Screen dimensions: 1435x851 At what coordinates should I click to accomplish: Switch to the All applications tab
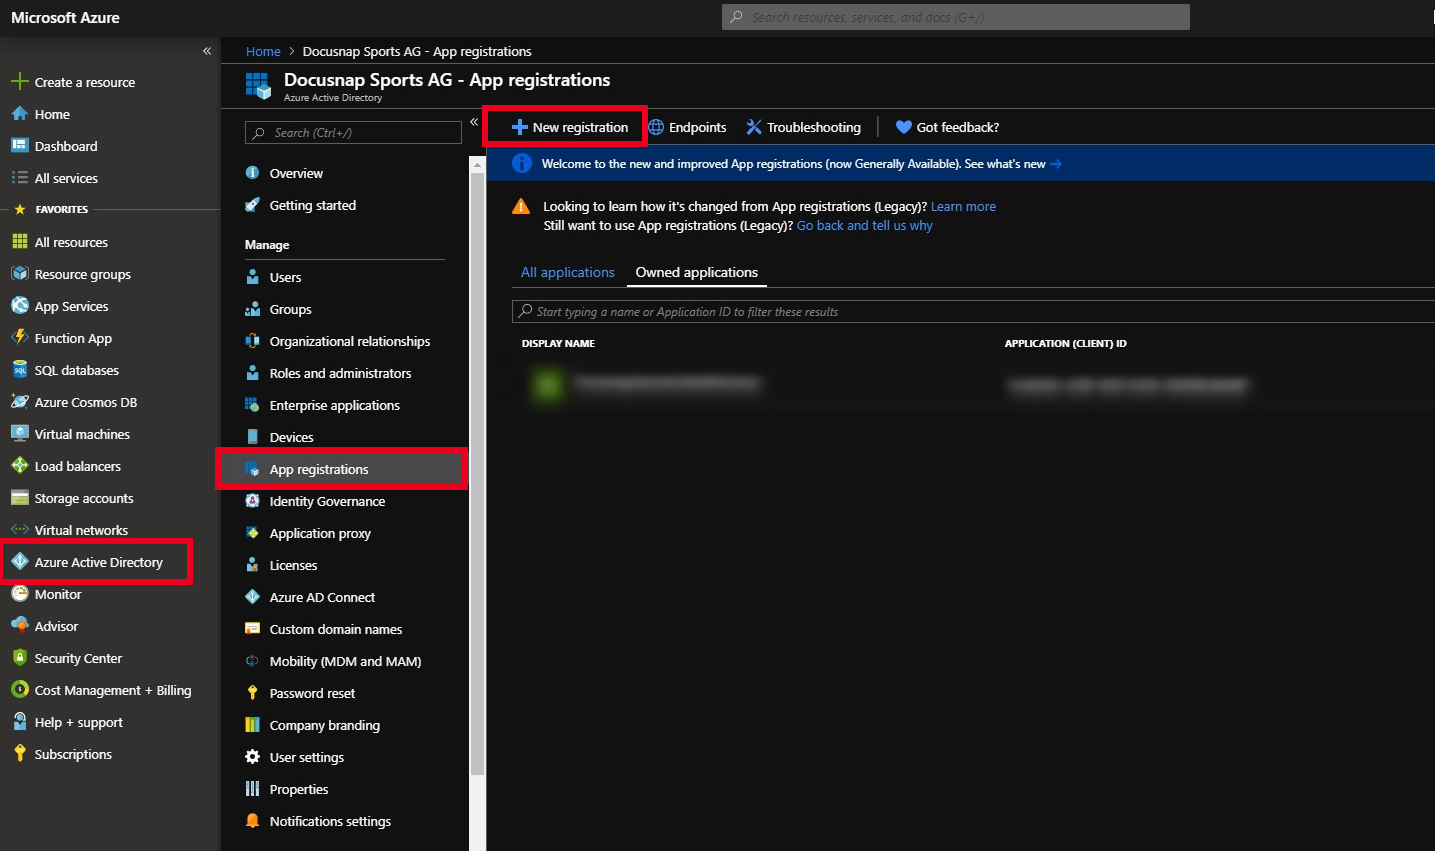(568, 272)
